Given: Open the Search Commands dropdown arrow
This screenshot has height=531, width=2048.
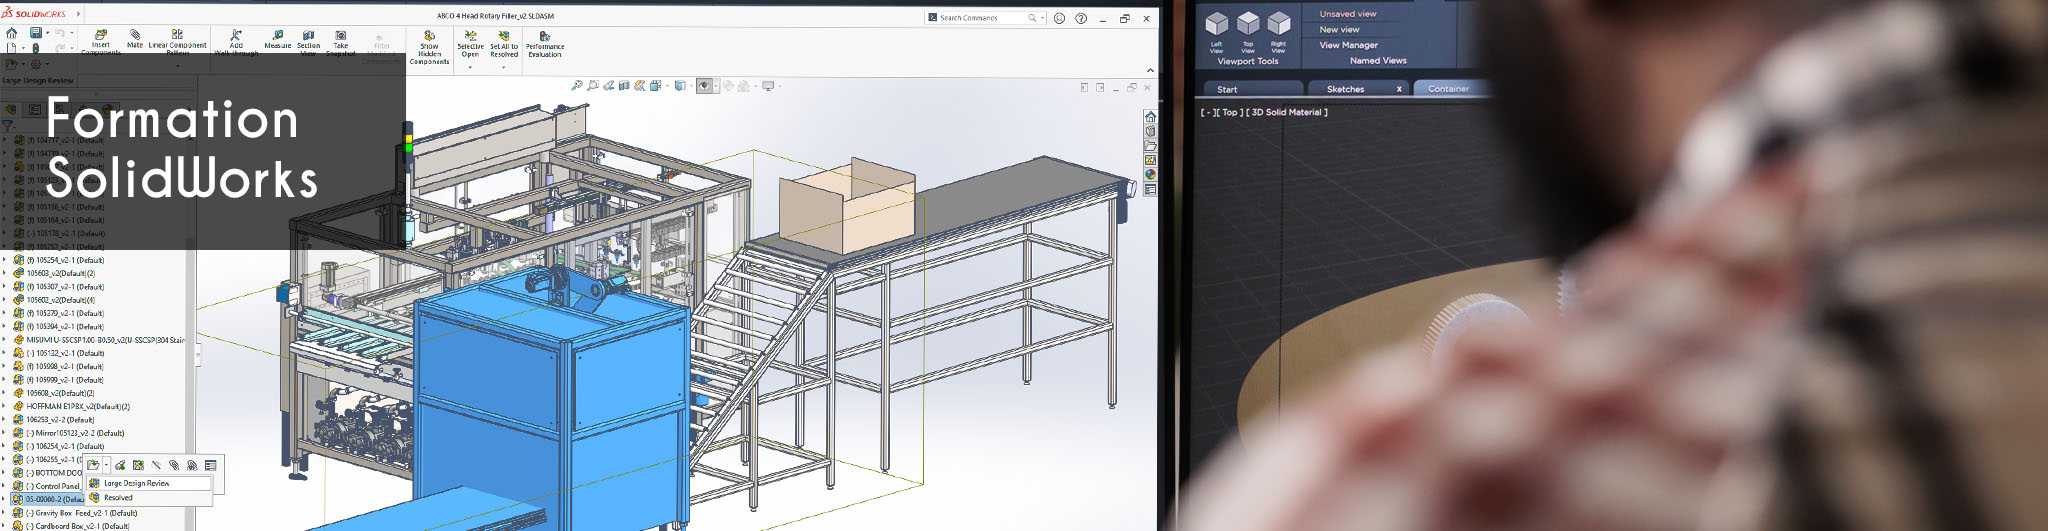Looking at the screenshot, I should pos(1043,18).
